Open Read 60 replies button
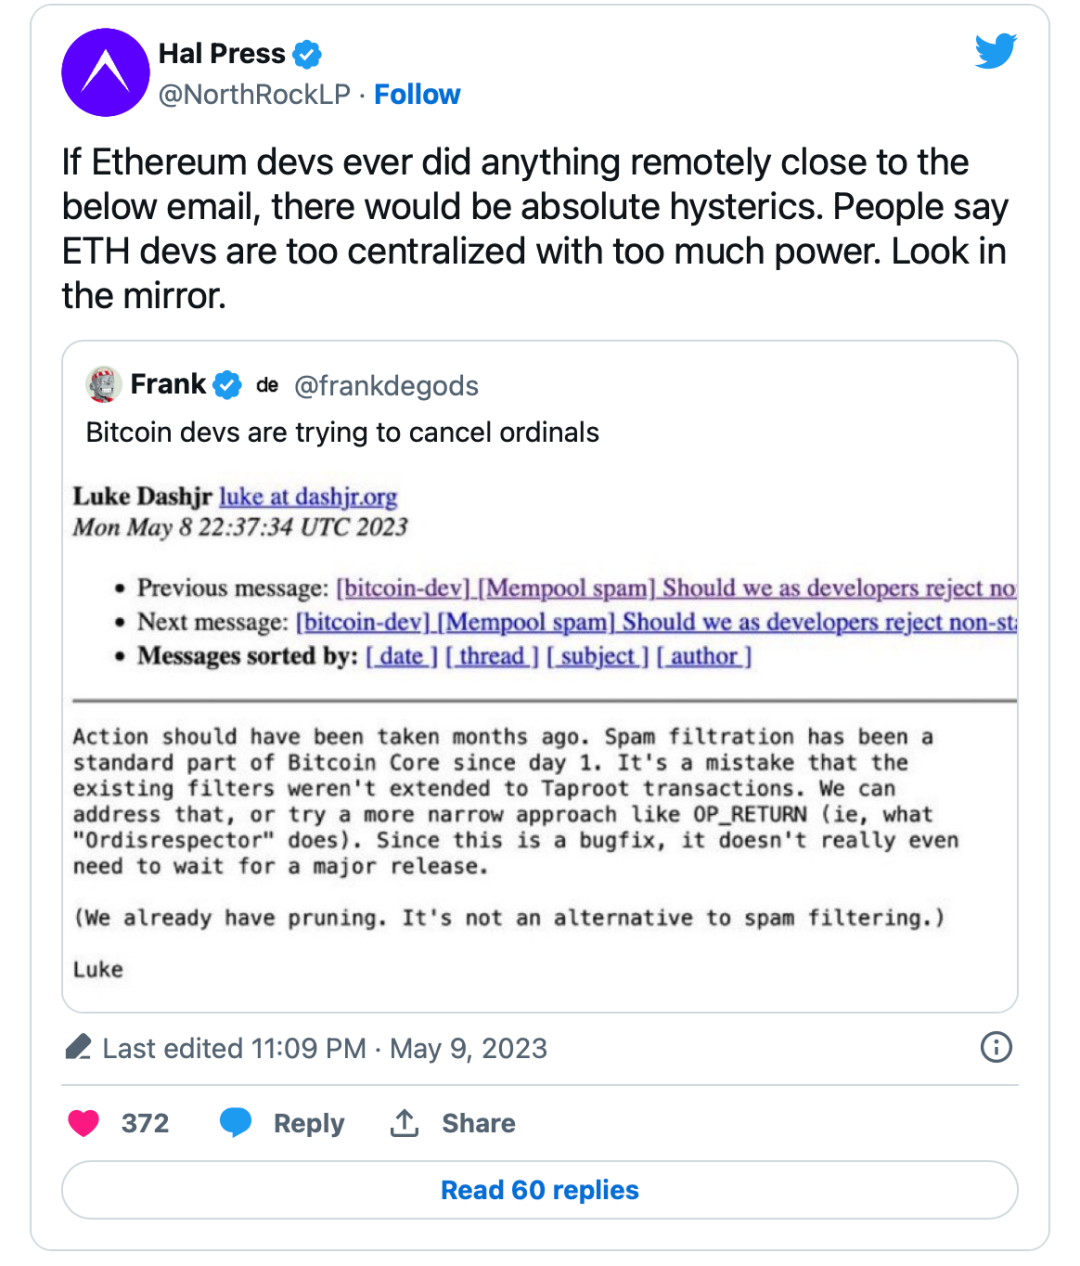 pyautogui.click(x=540, y=1190)
